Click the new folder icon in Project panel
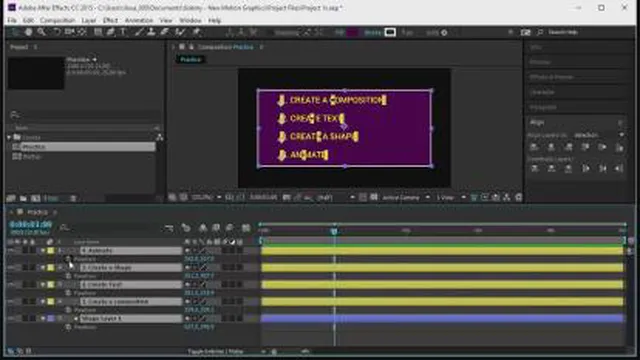 (23, 198)
